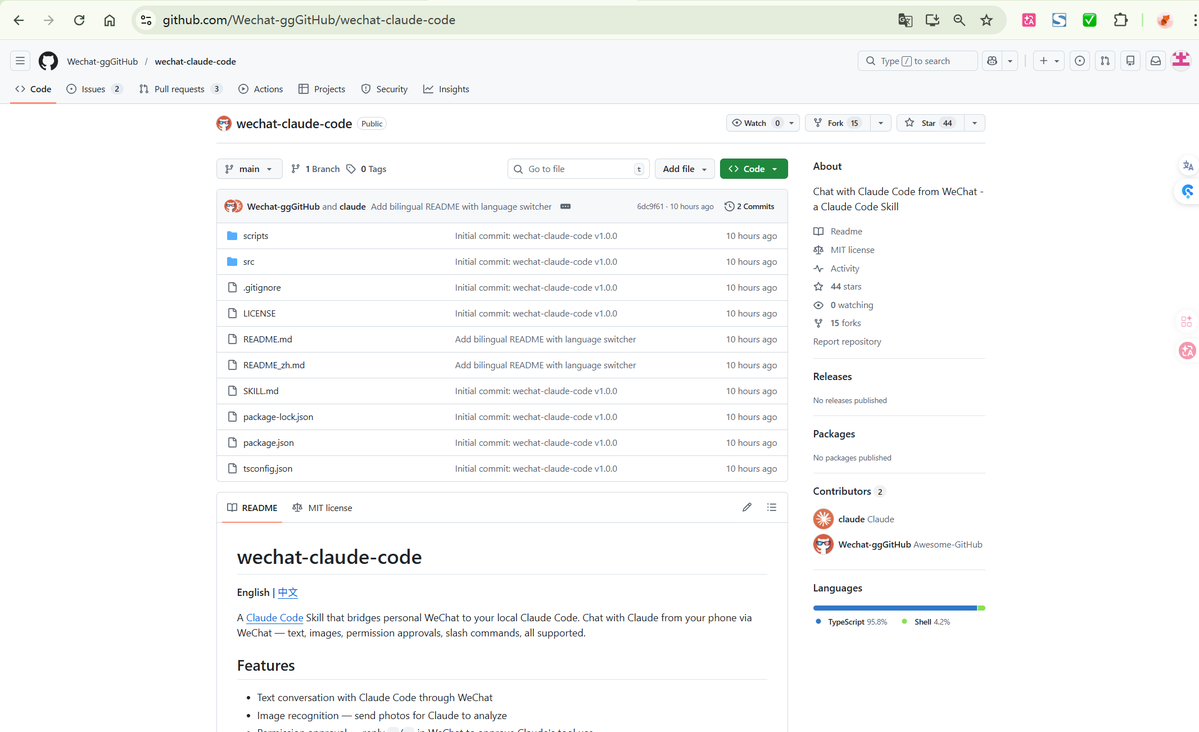Viewport: 1199px width, 732px height.
Task: Open the SKILL.md file
Action: point(261,392)
